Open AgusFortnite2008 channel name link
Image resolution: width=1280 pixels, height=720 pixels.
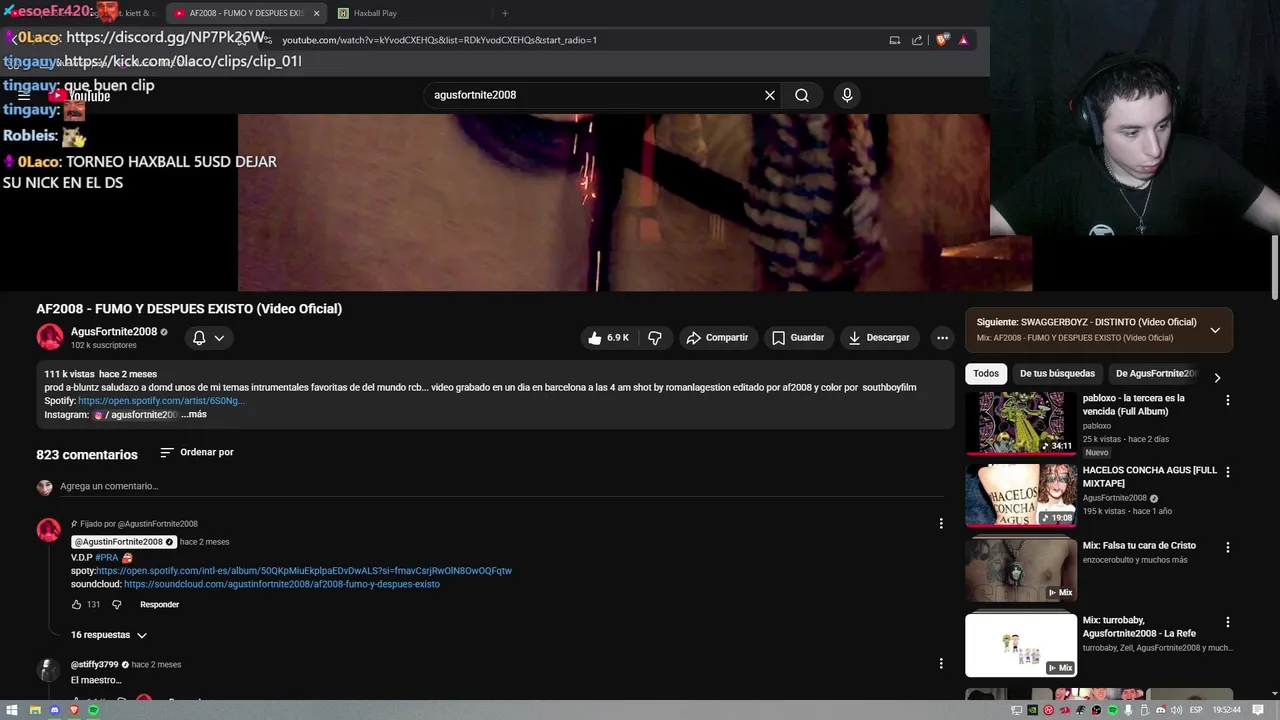(114, 332)
